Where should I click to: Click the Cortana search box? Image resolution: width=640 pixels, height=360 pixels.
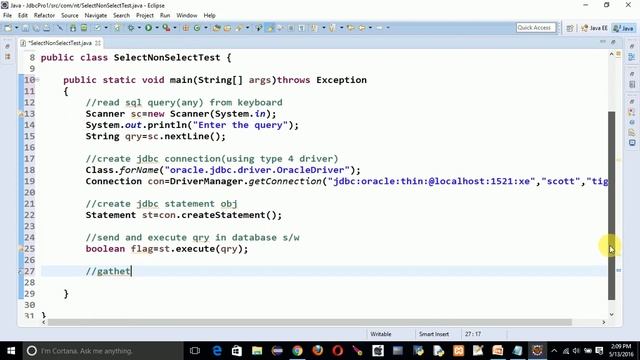103,351
